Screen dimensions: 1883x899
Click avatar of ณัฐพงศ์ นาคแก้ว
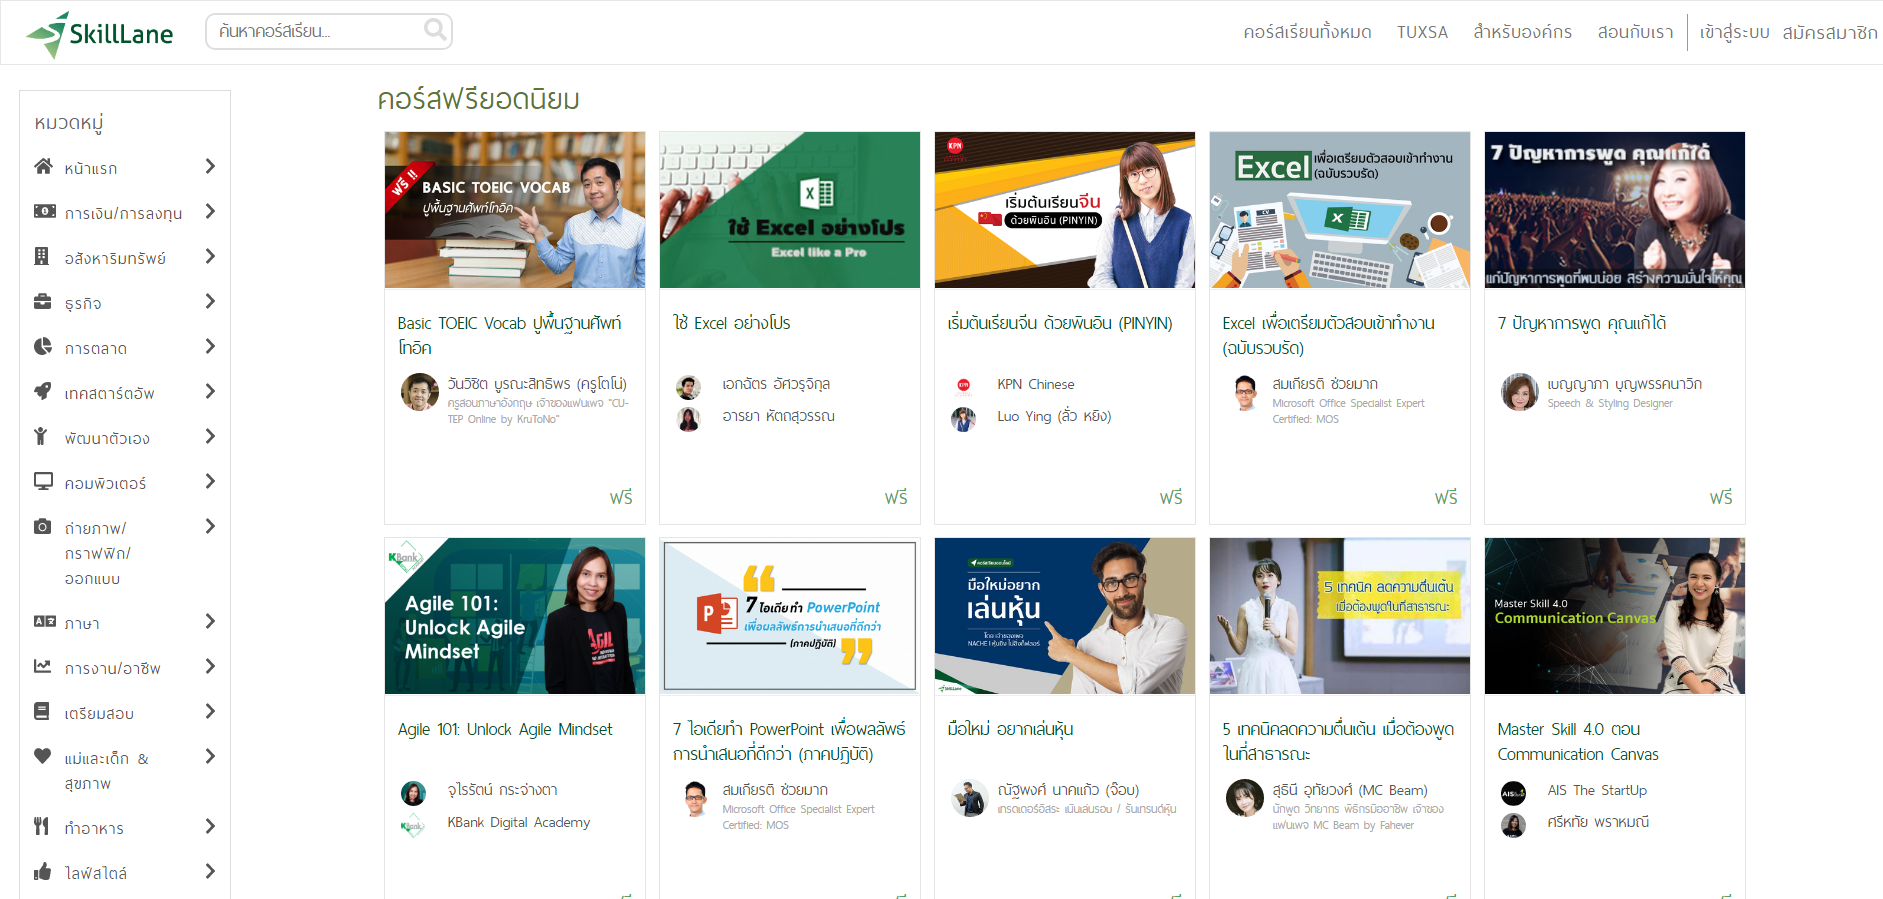[970, 798]
